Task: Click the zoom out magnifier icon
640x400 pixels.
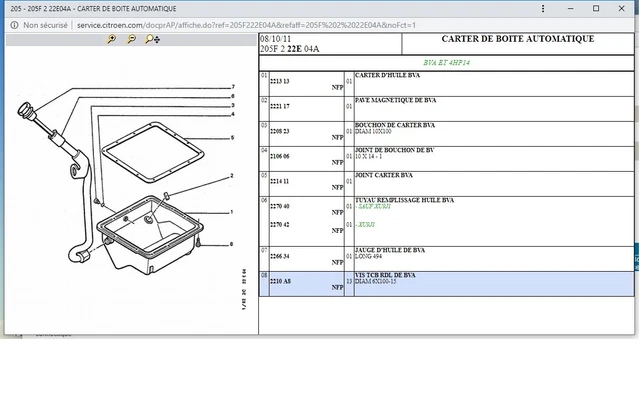Action: coord(131,39)
